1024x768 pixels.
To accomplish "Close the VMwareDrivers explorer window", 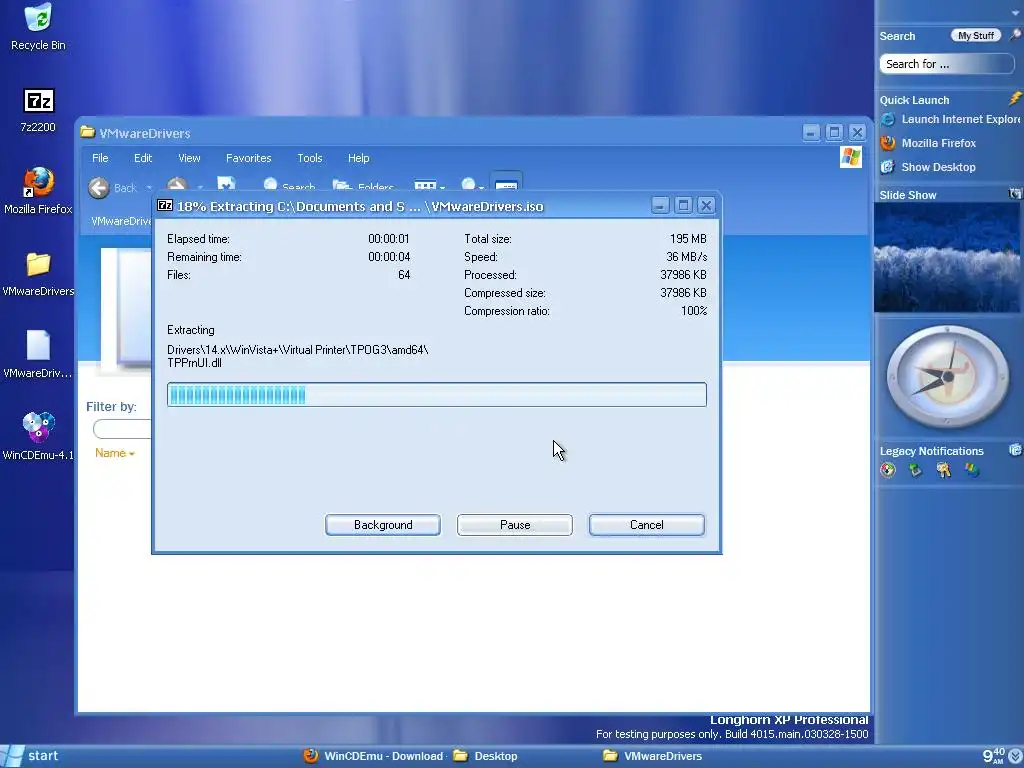I will 857,133.
